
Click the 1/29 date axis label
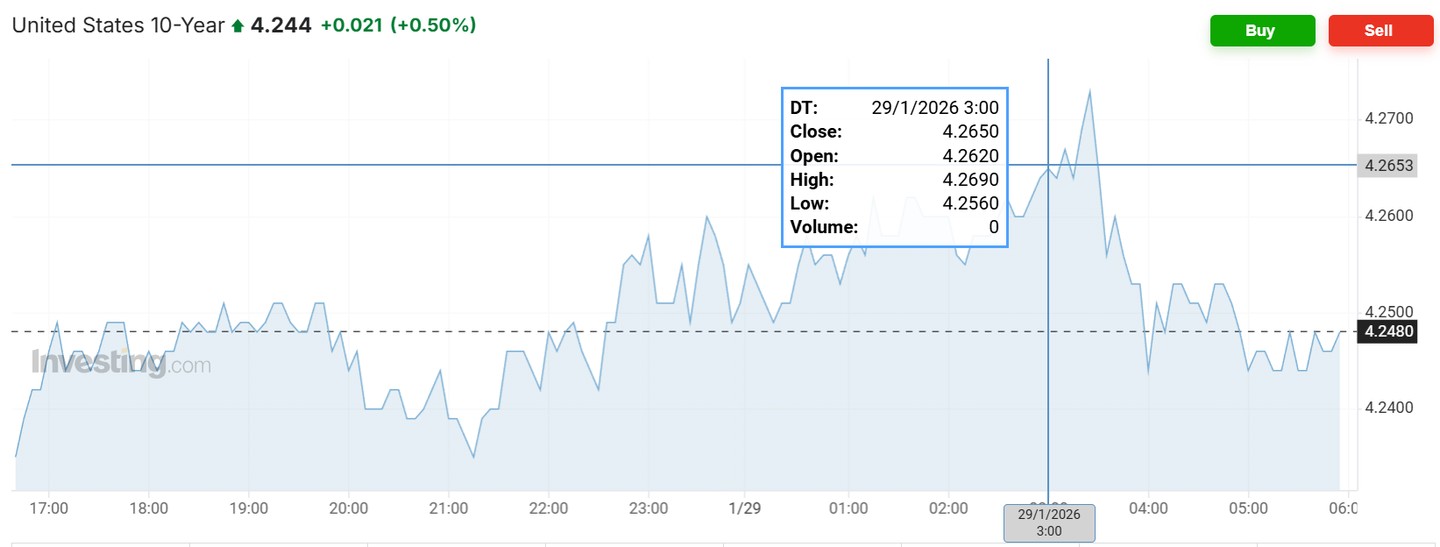point(745,508)
